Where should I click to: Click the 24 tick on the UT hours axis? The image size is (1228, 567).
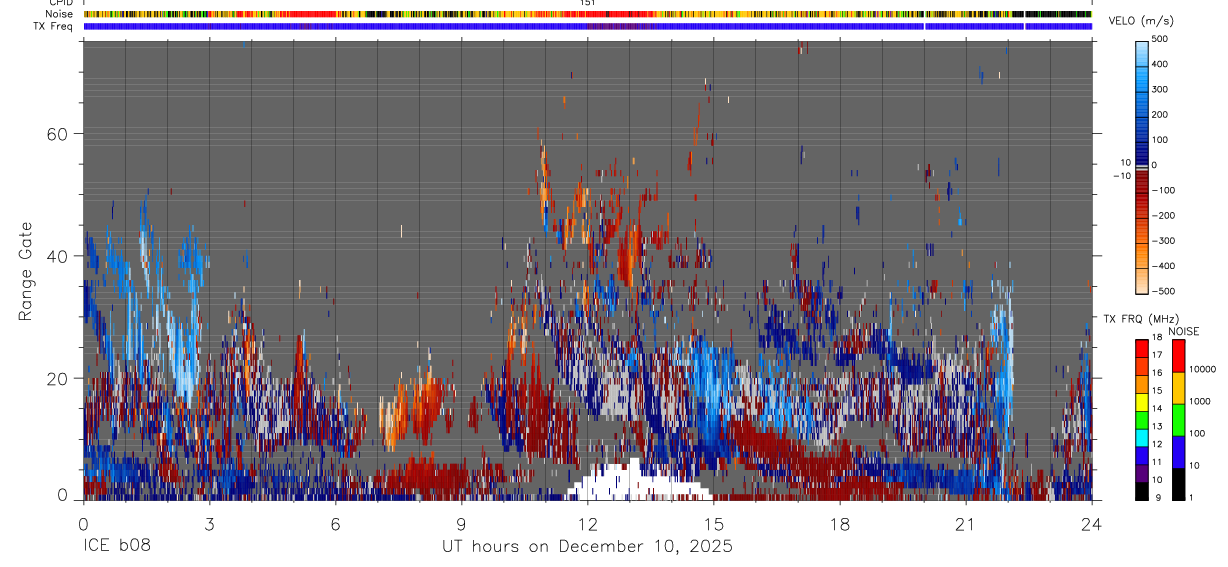coord(1092,524)
